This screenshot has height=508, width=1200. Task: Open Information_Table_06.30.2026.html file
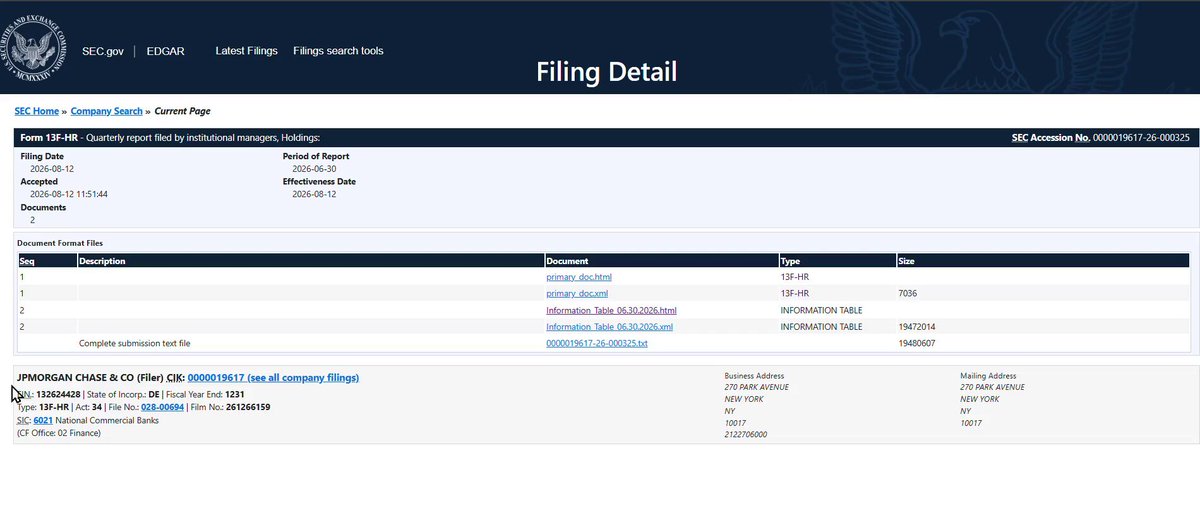[611, 310]
